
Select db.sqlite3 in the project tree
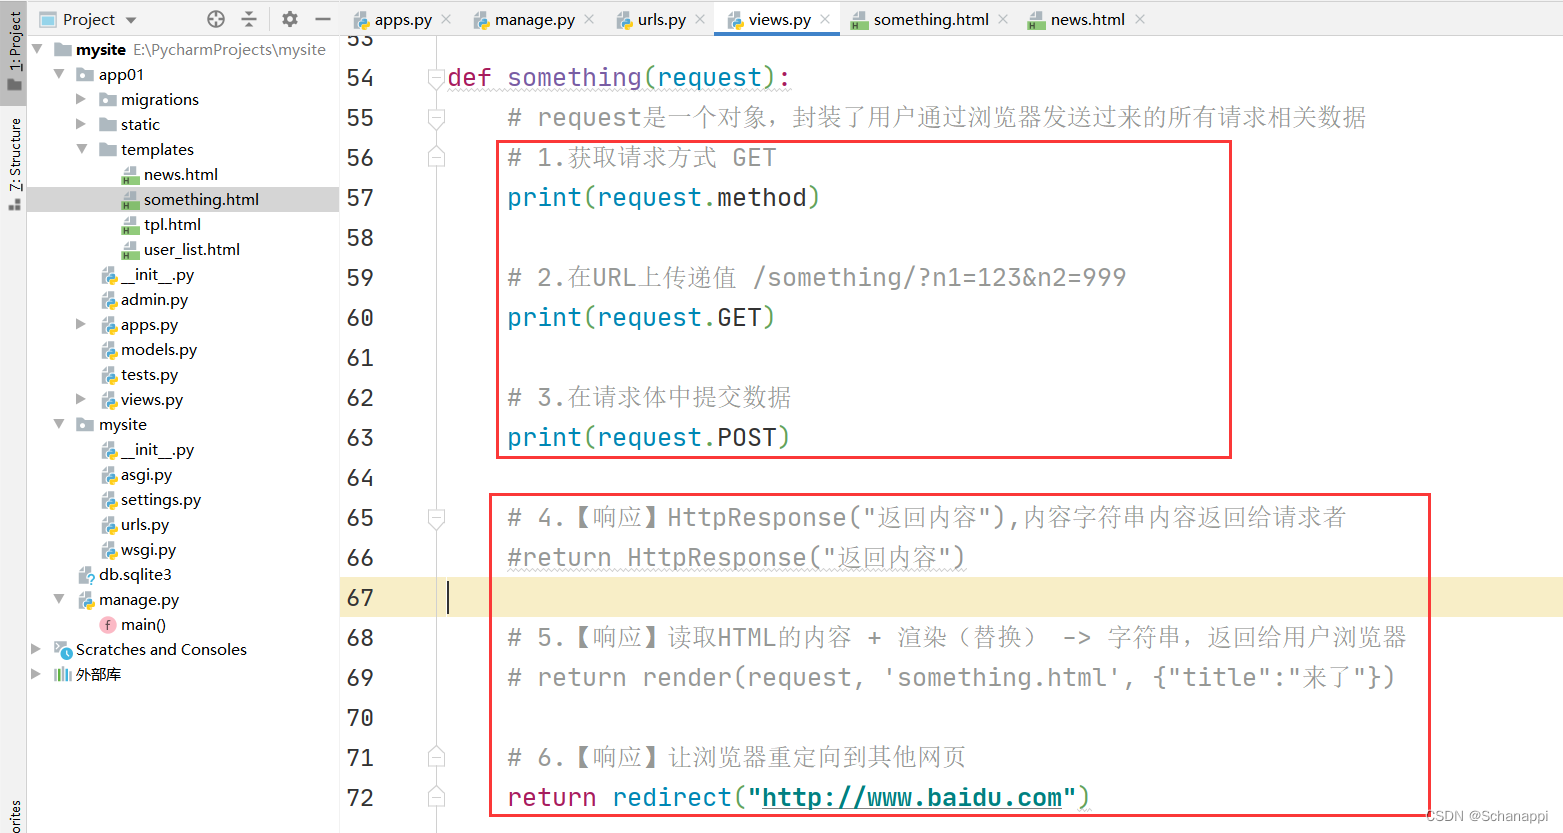(x=135, y=574)
